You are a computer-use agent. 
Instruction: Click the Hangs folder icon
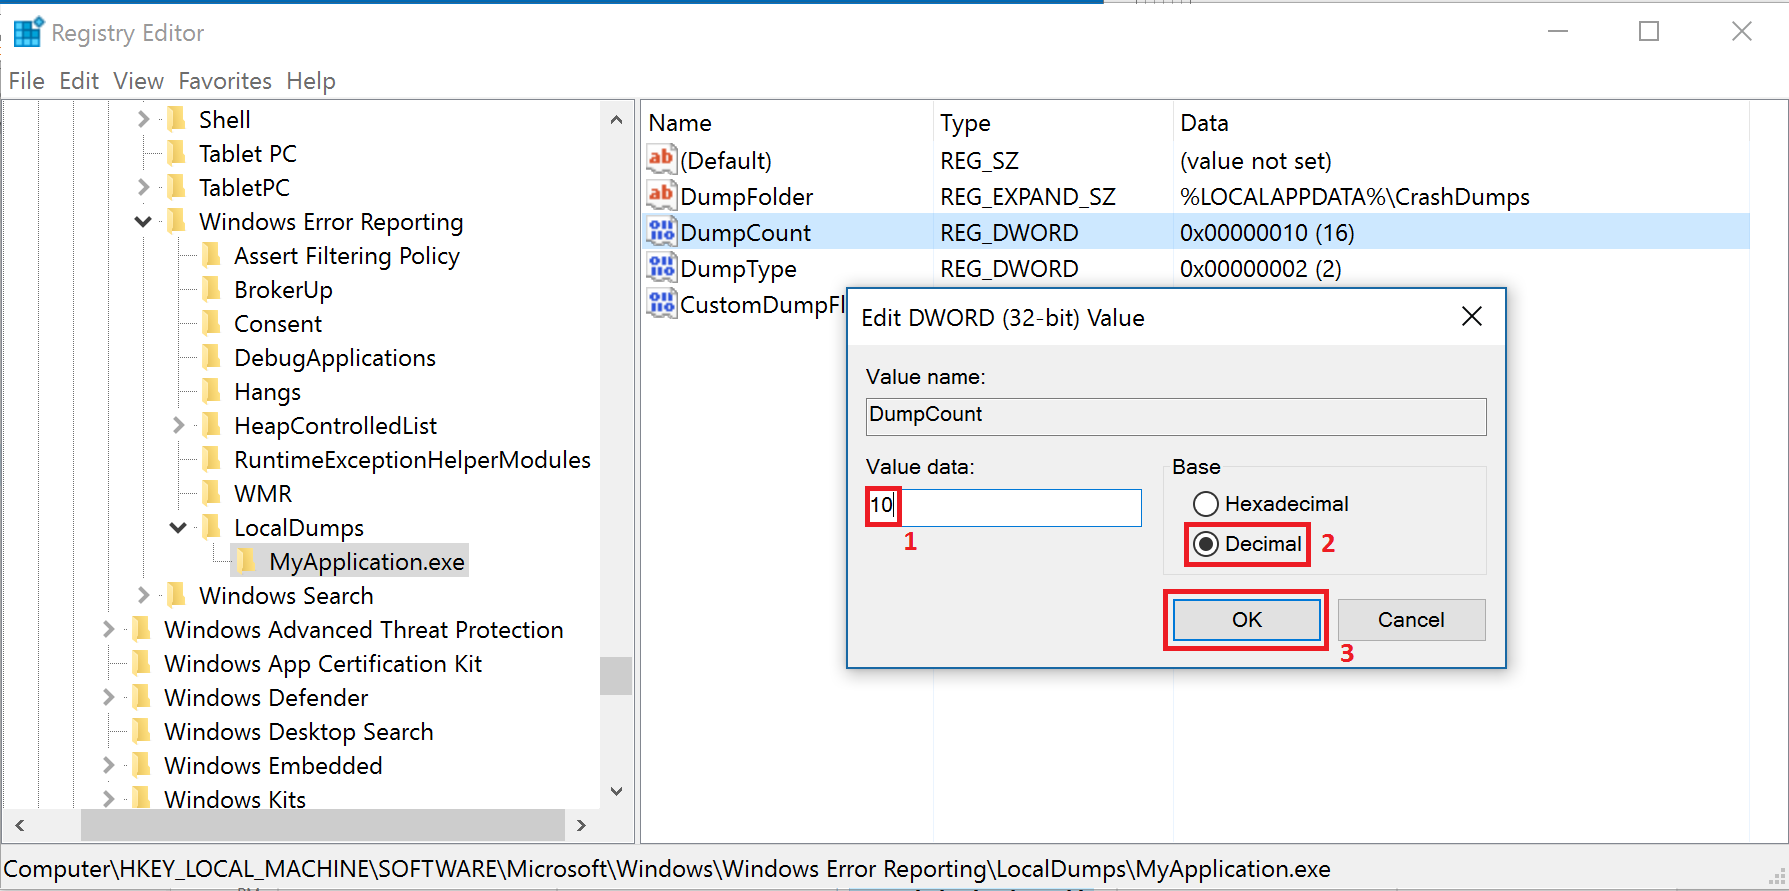(x=212, y=391)
